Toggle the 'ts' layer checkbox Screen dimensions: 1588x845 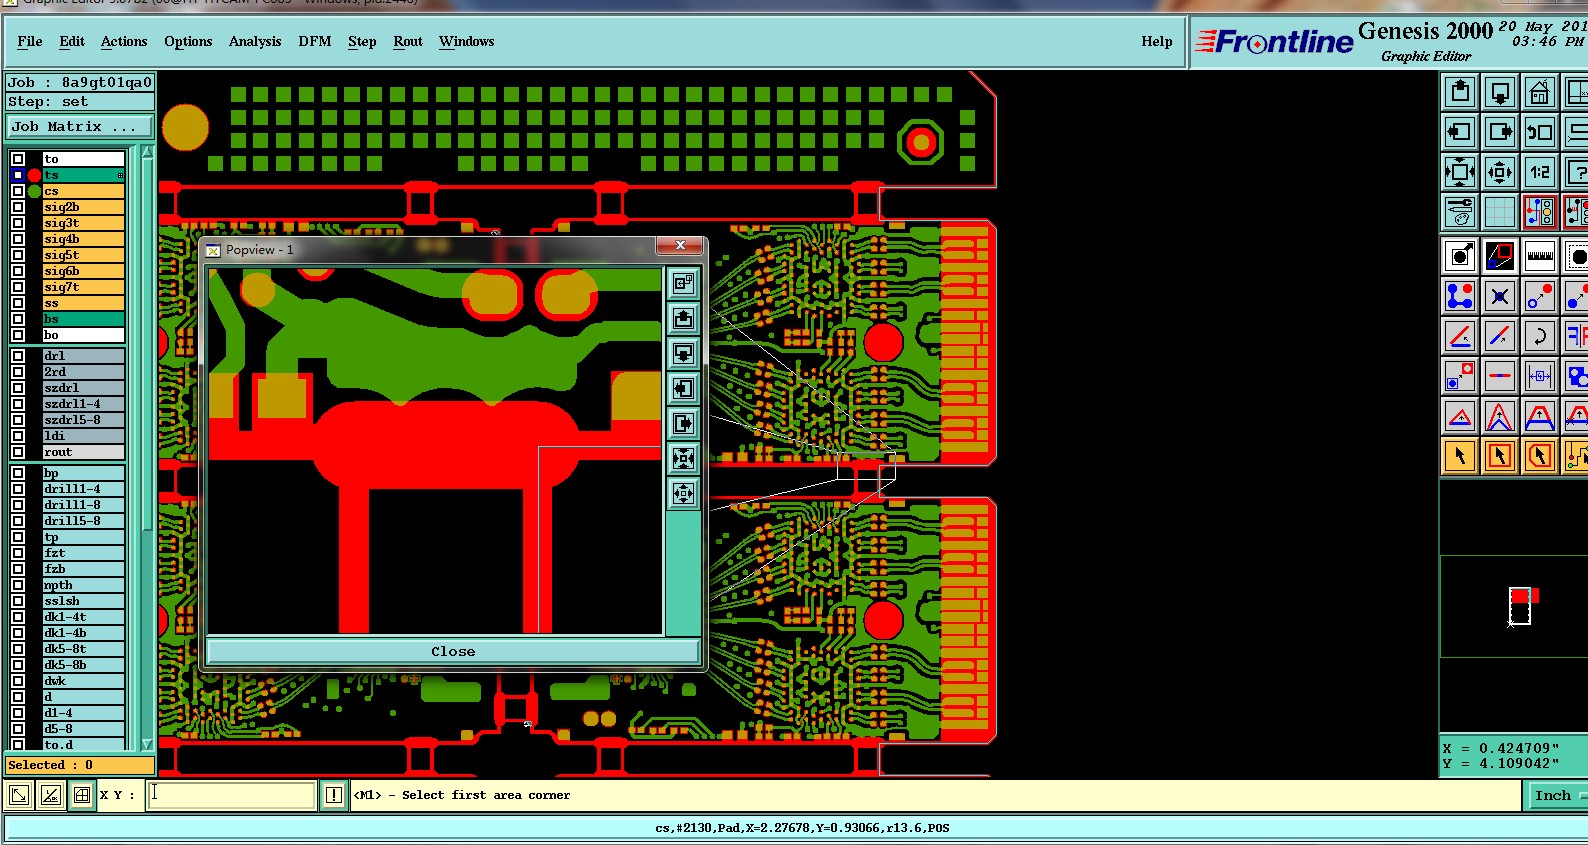(18, 175)
